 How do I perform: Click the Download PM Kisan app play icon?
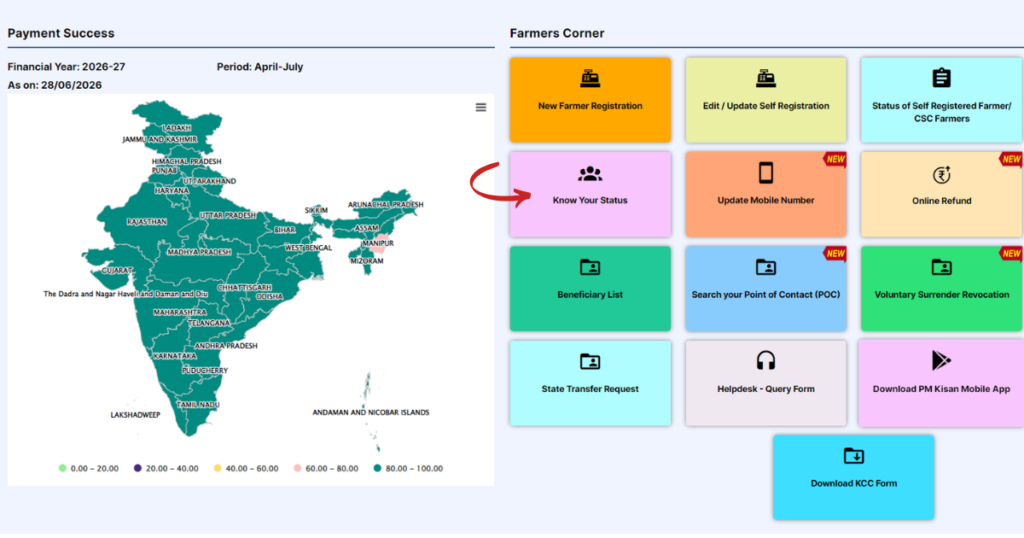point(940,360)
